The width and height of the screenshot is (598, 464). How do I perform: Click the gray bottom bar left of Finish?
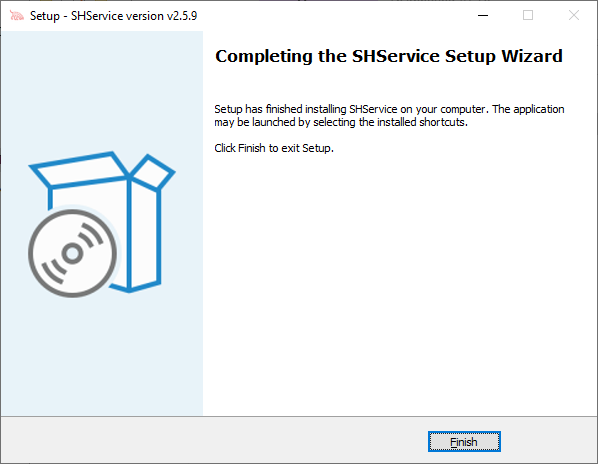coord(214,440)
